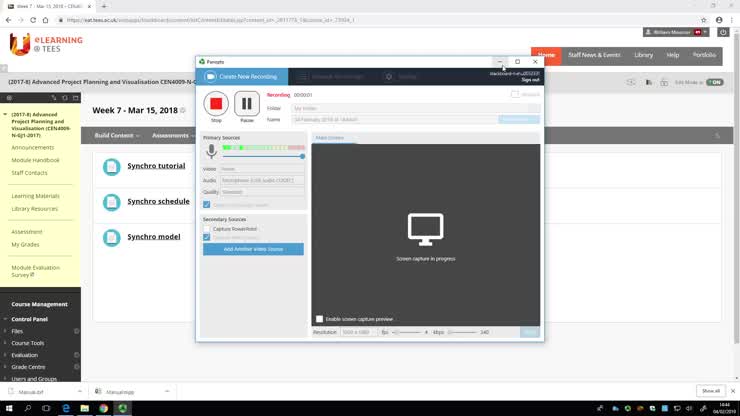The height and width of the screenshot is (416, 740).
Task: Switch to the Library tab
Action: (x=644, y=55)
